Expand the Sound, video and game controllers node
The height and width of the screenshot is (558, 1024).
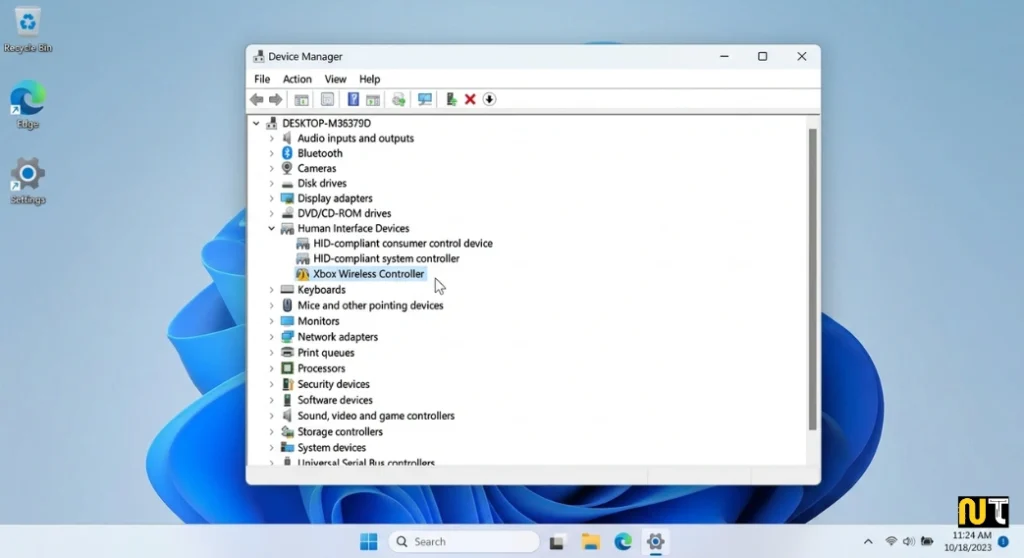click(x=271, y=416)
